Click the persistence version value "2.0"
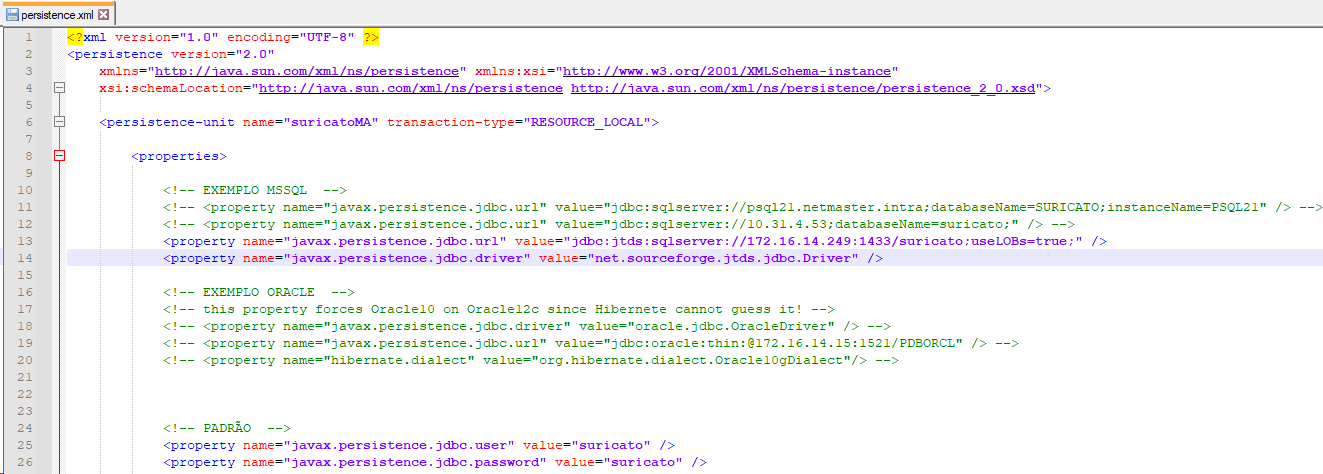Image resolution: width=1323 pixels, height=474 pixels. point(255,54)
